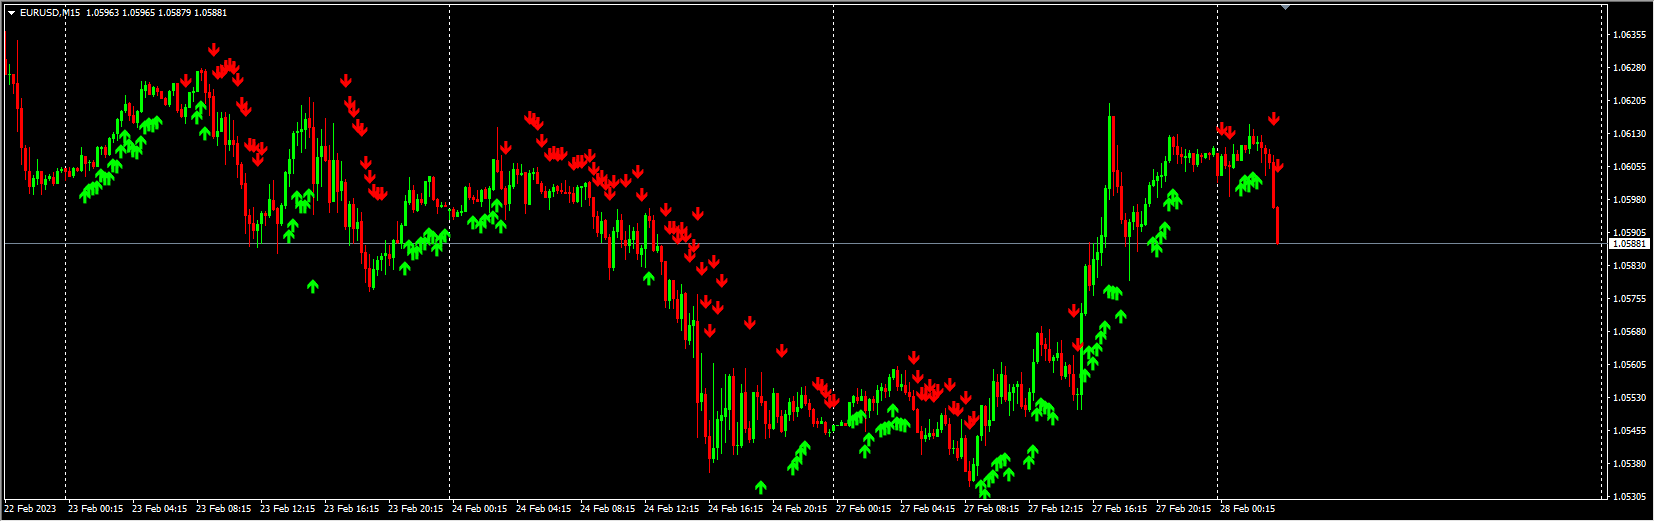1655x522 pixels.
Task: Click the 22 Feb 2023 time label
Action: click(x=31, y=509)
